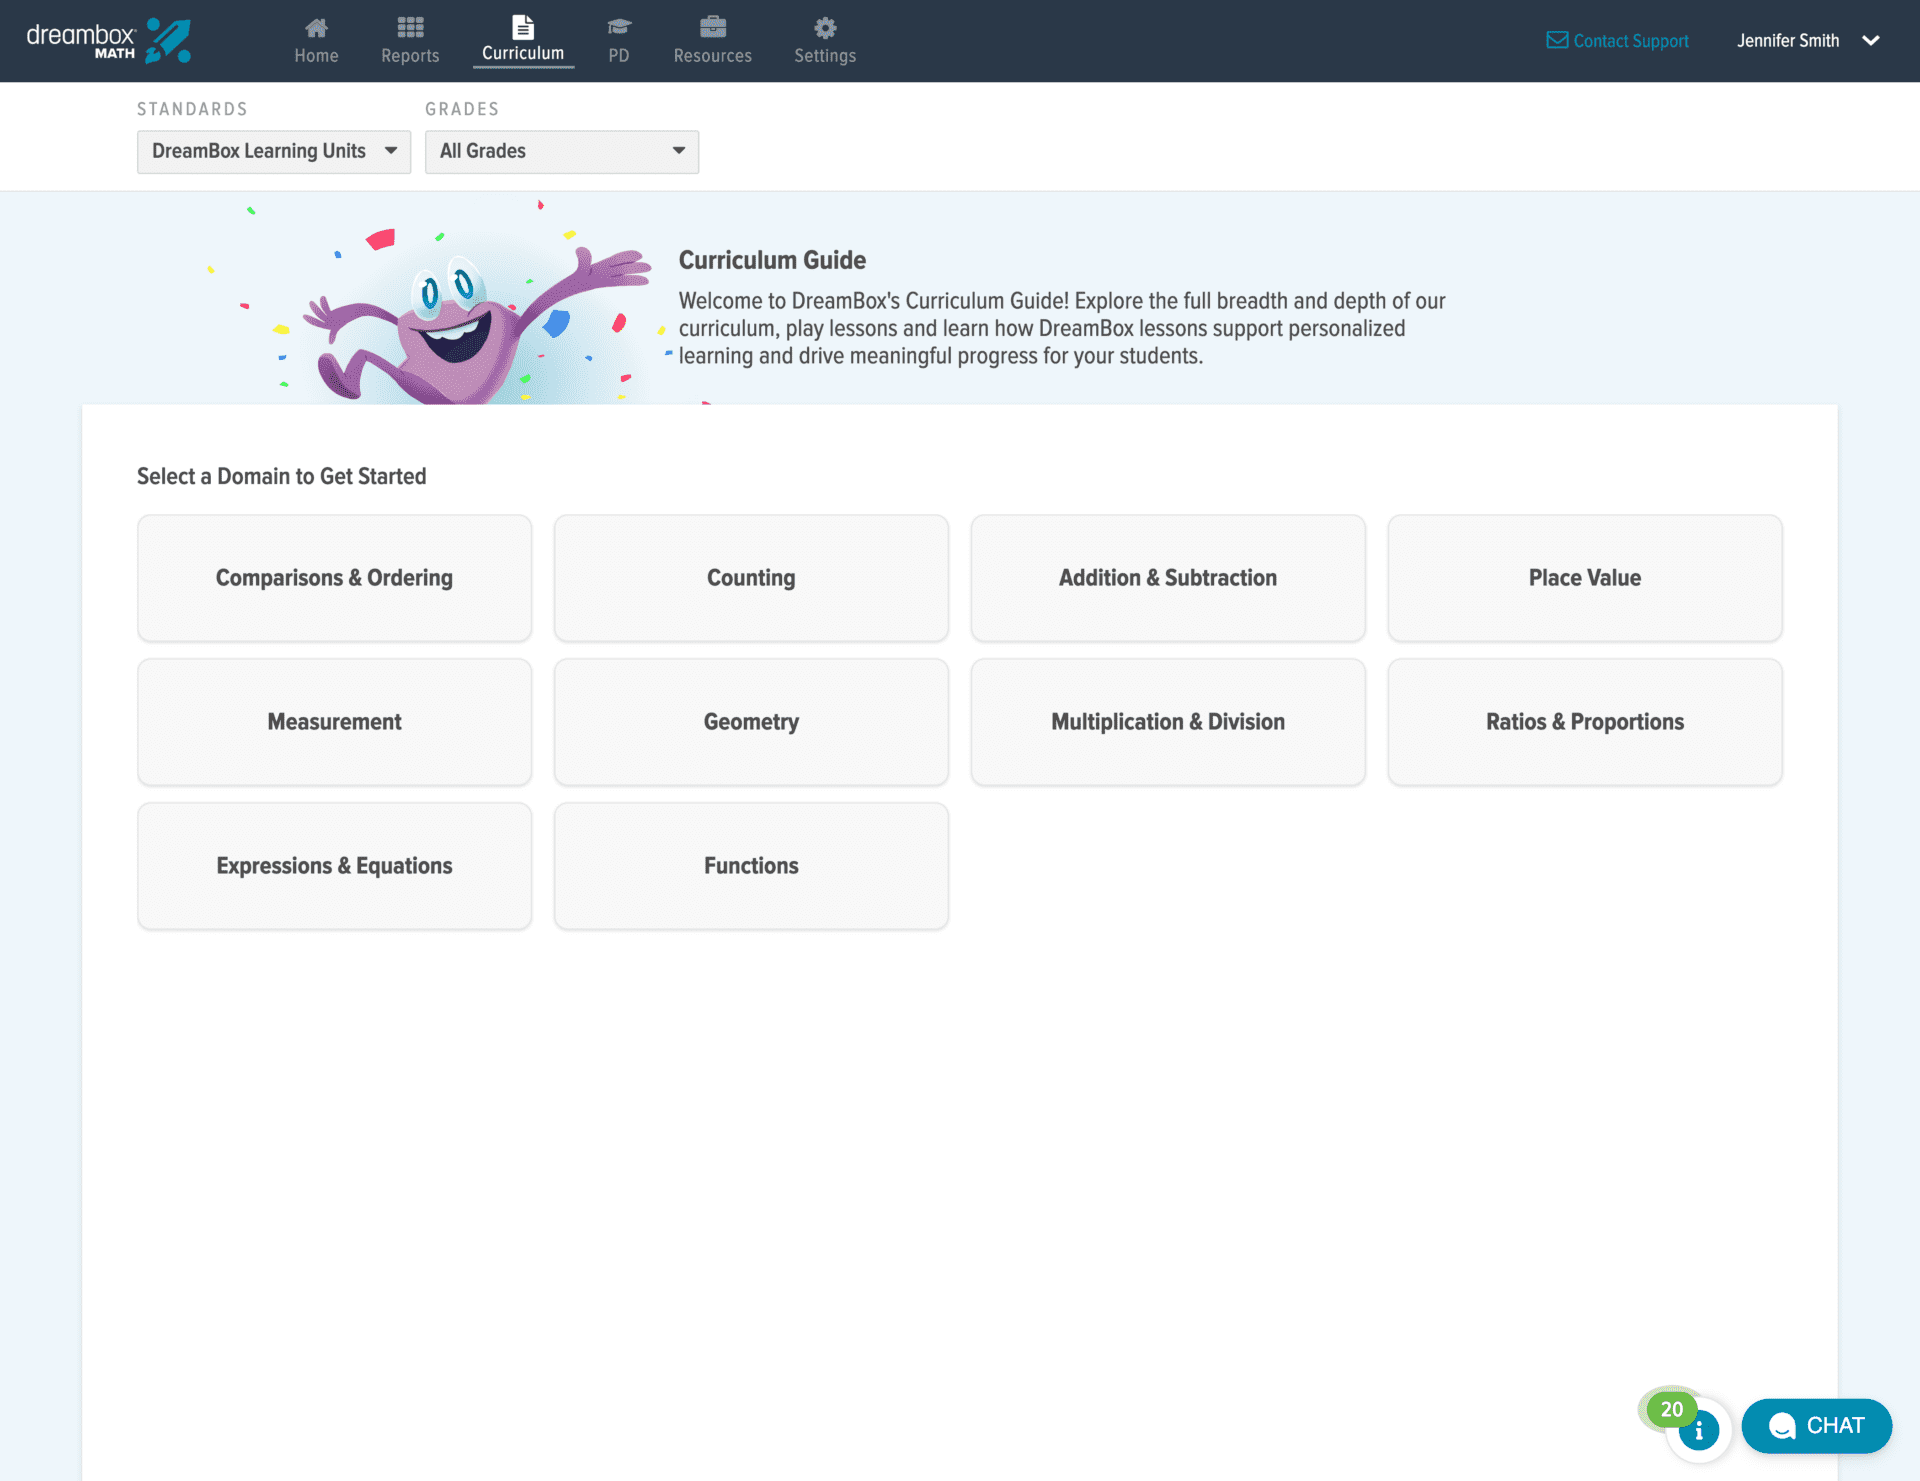Switch to the Curriculum tab
This screenshot has width=1920, height=1481.
point(522,42)
